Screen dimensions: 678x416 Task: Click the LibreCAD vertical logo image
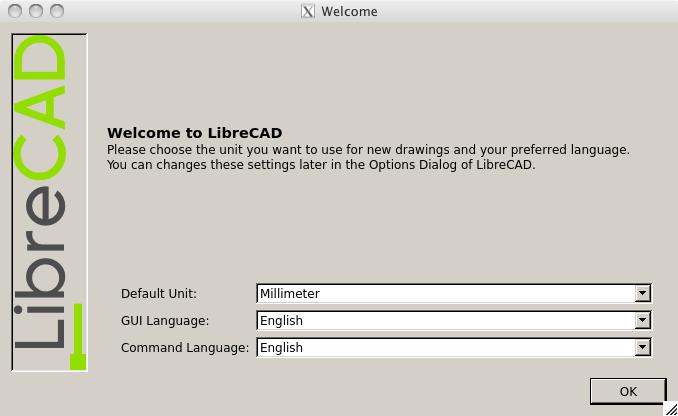(x=49, y=202)
